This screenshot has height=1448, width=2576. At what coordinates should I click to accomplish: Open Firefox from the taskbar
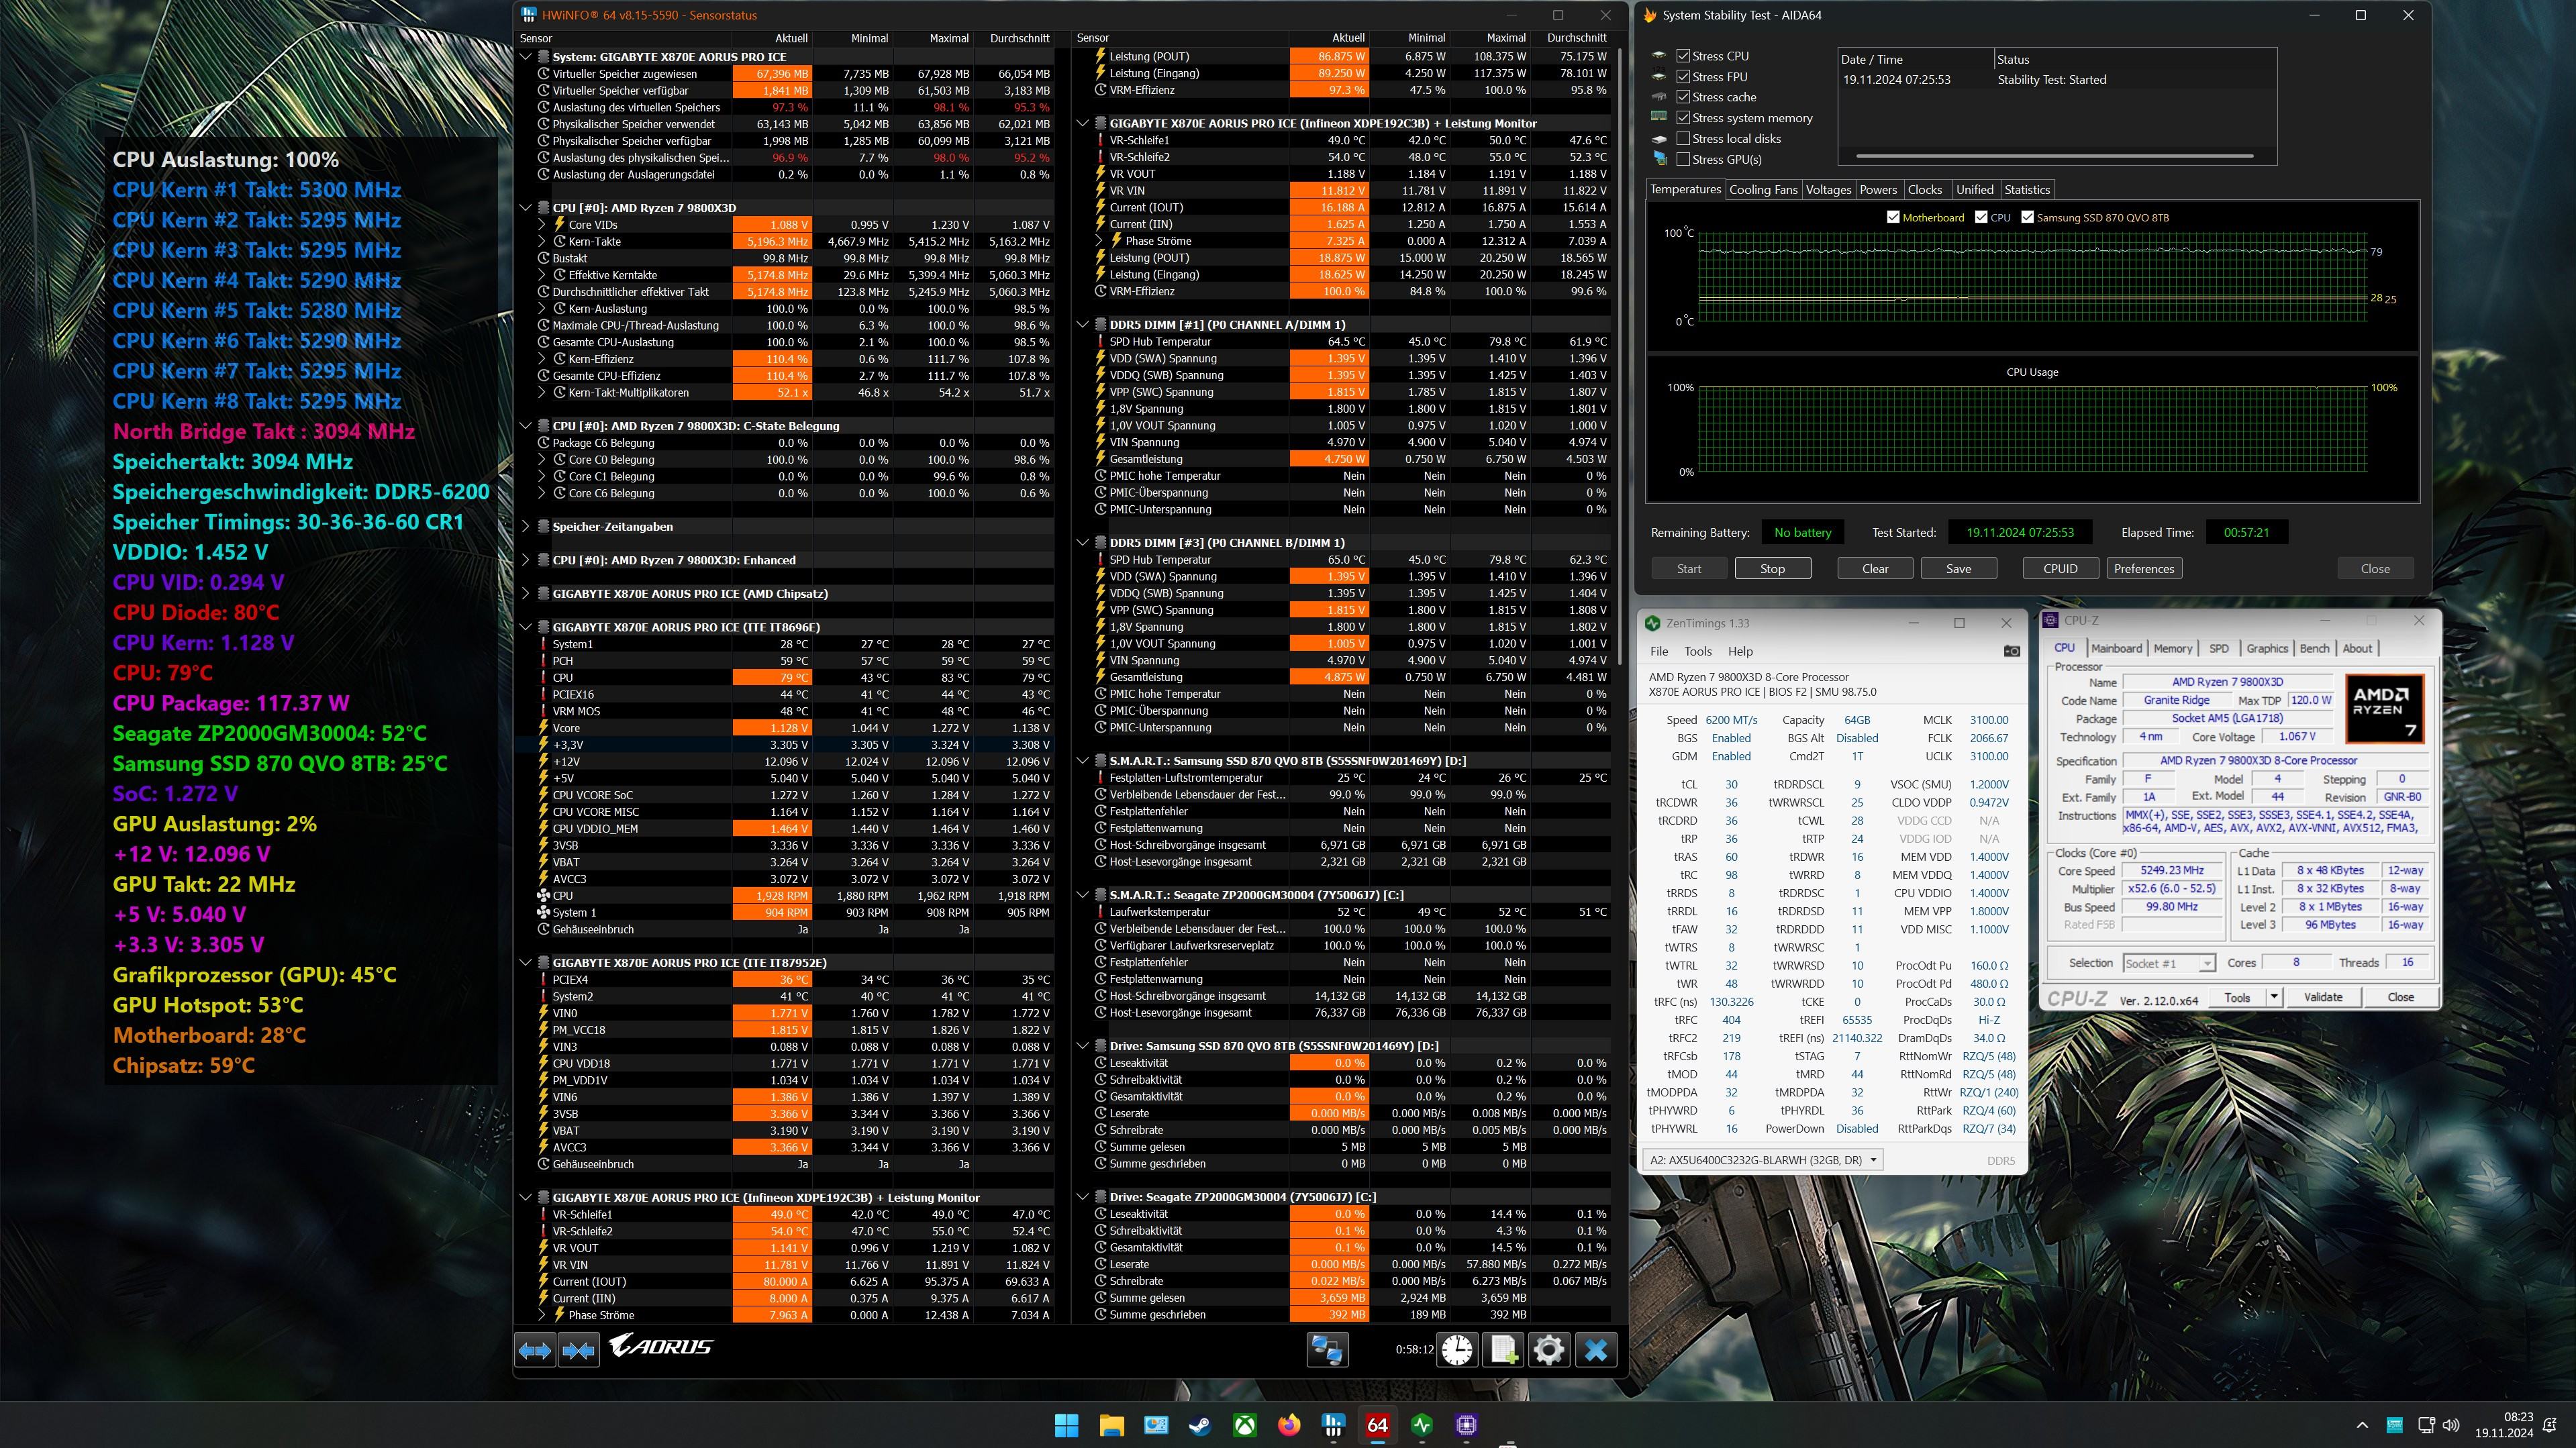pos(1289,1425)
